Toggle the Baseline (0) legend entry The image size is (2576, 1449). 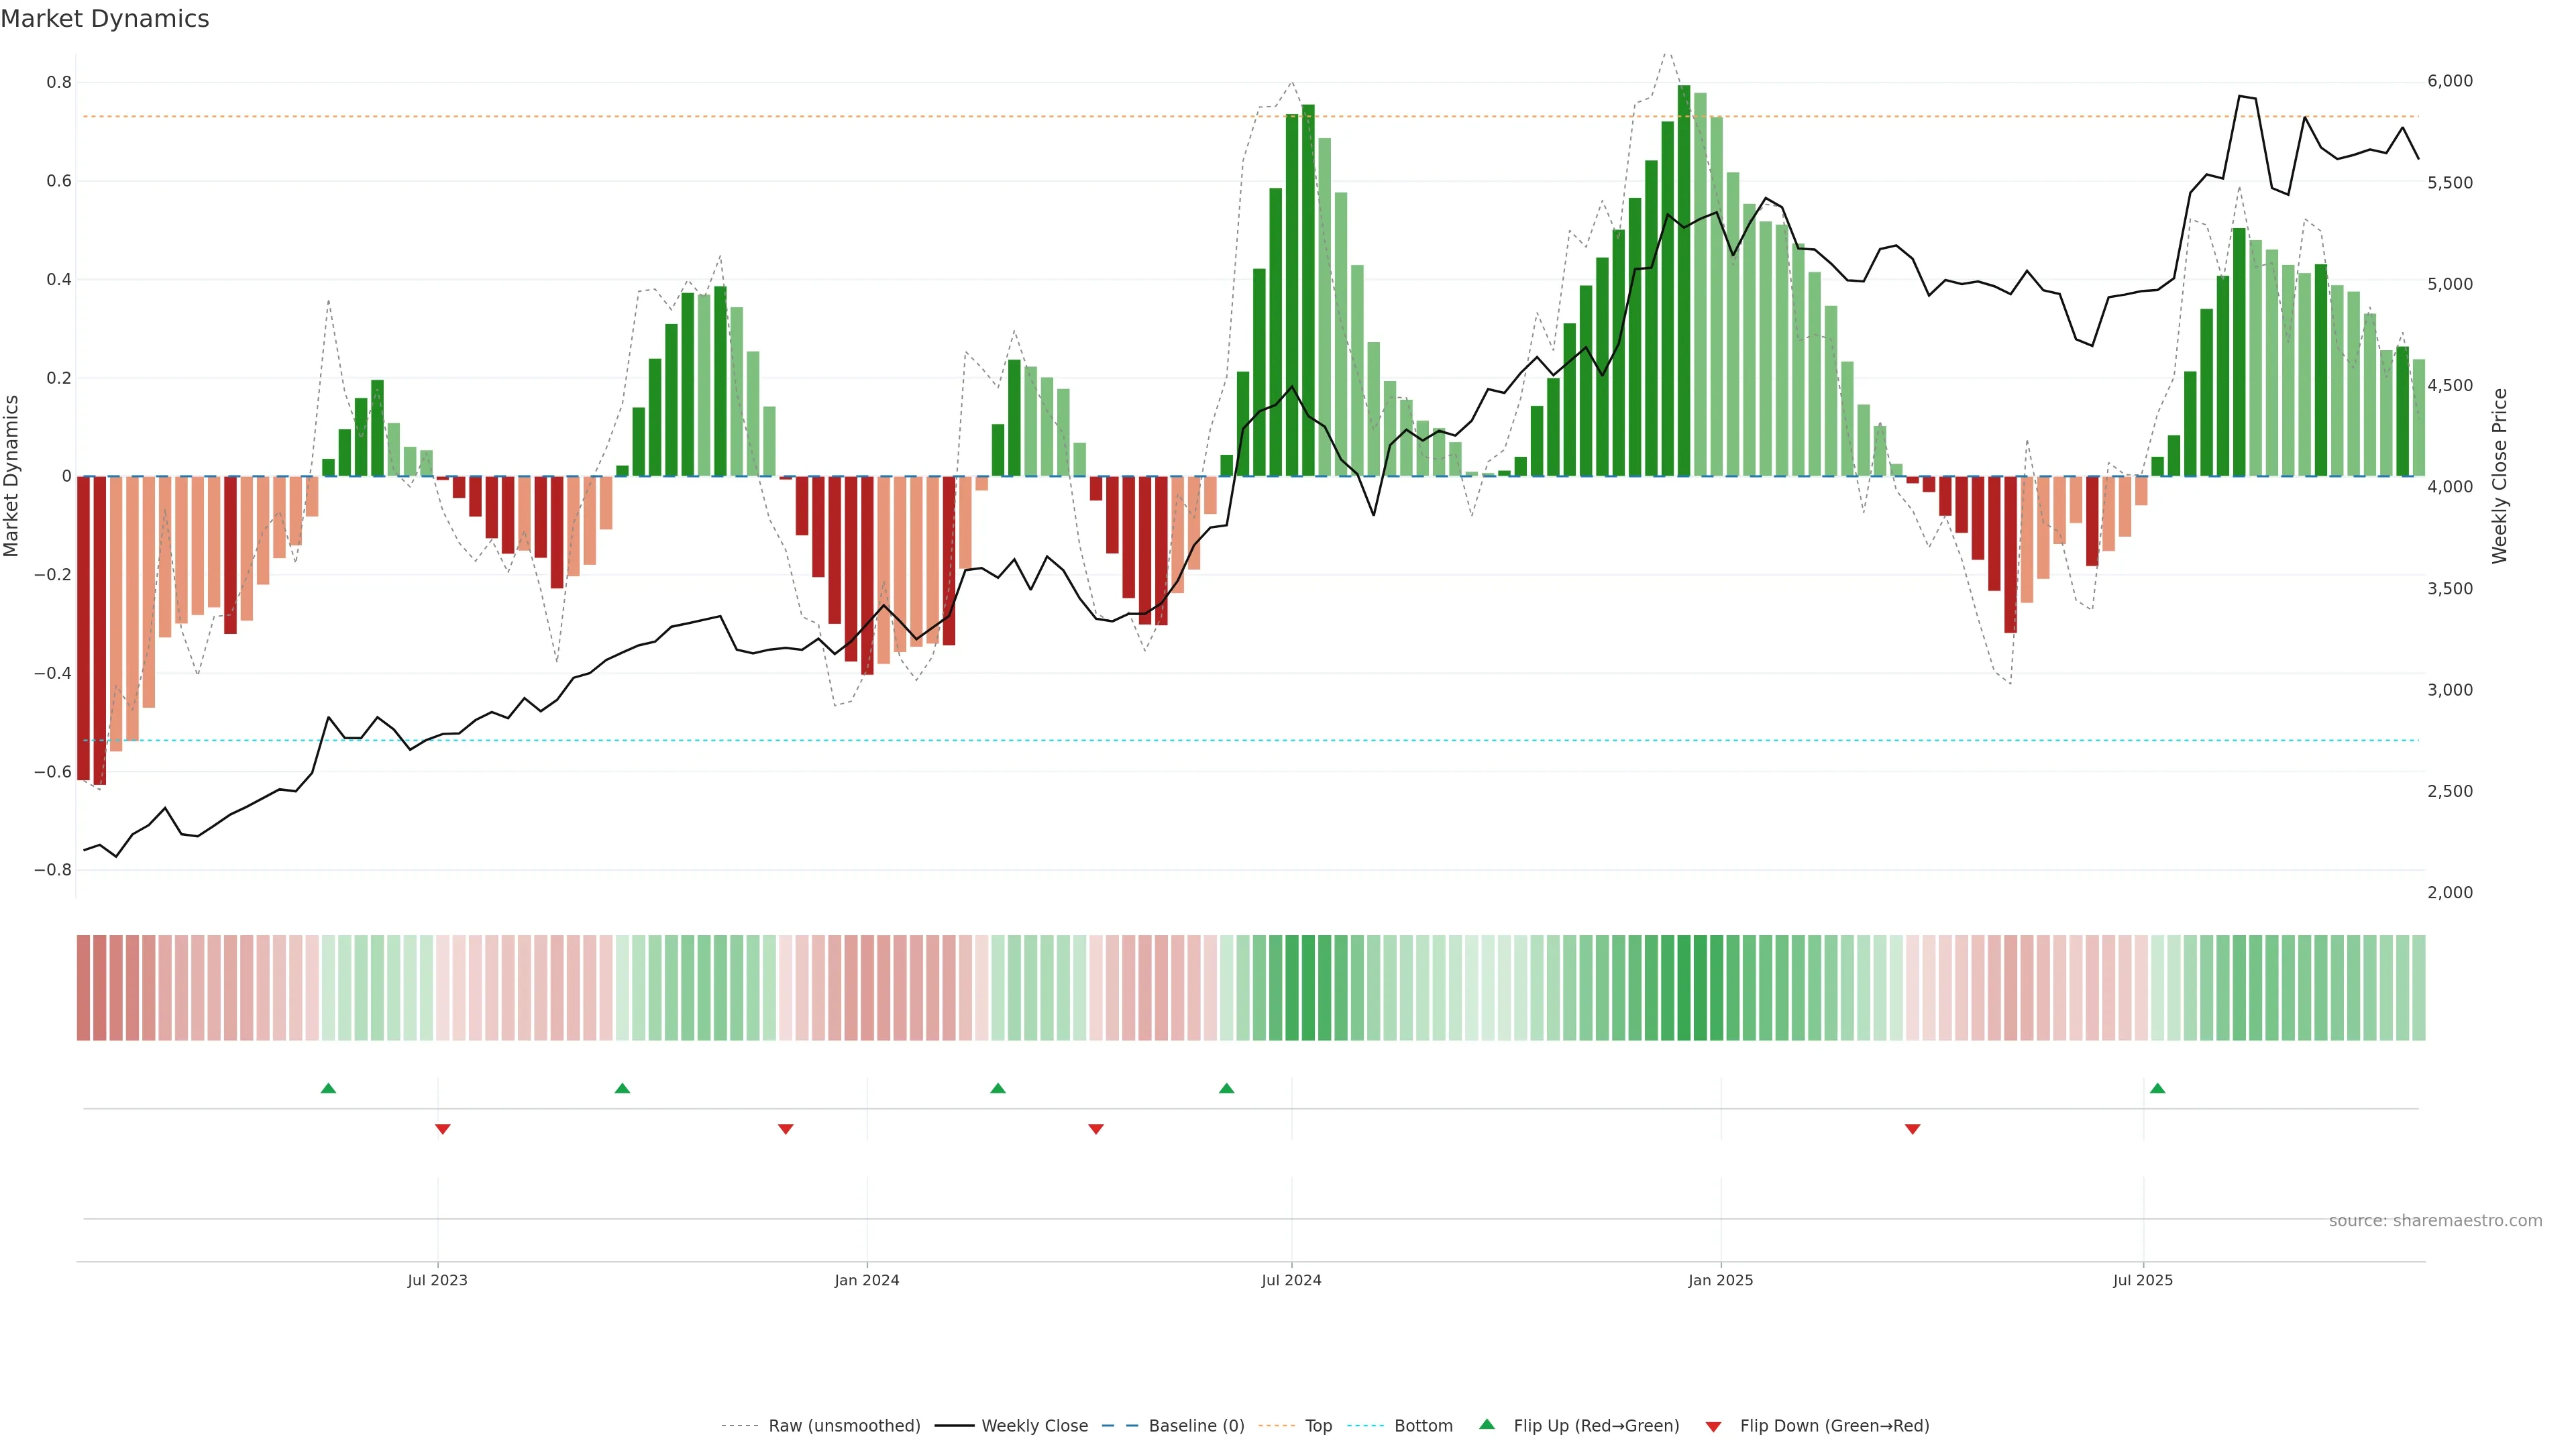tap(1196, 1426)
